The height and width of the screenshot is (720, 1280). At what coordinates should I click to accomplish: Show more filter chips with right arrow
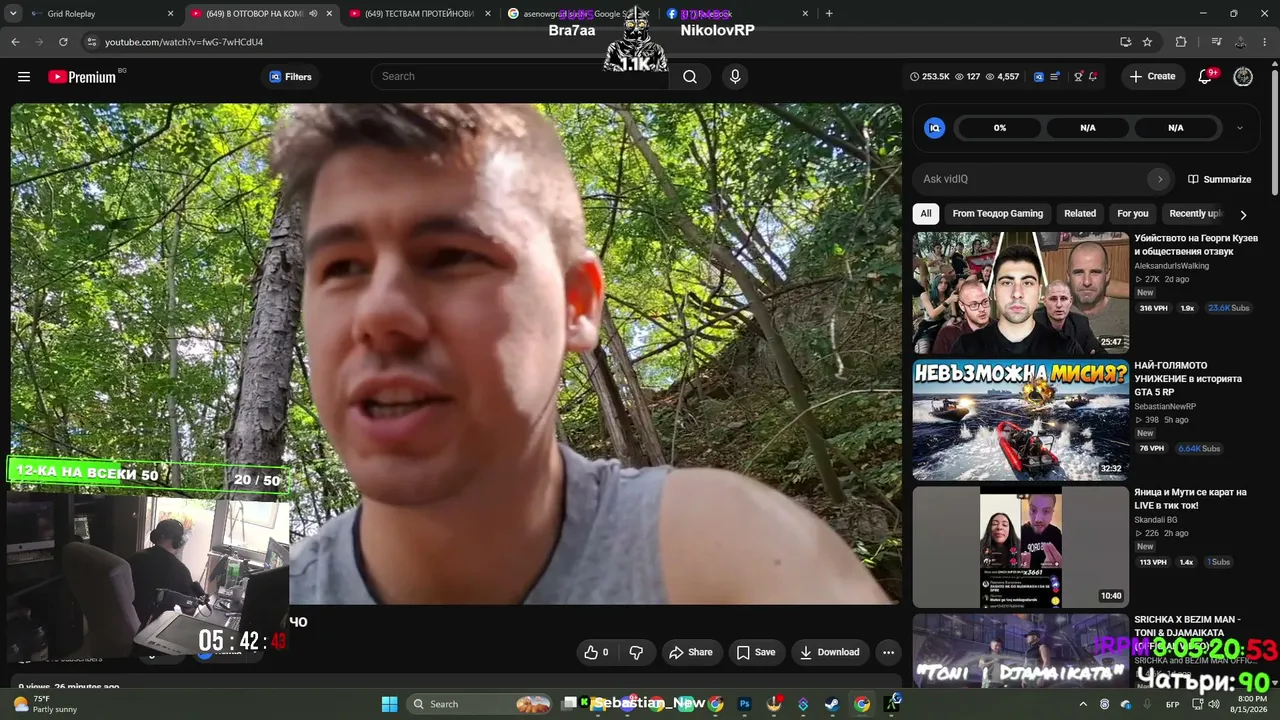click(1243, 214)
